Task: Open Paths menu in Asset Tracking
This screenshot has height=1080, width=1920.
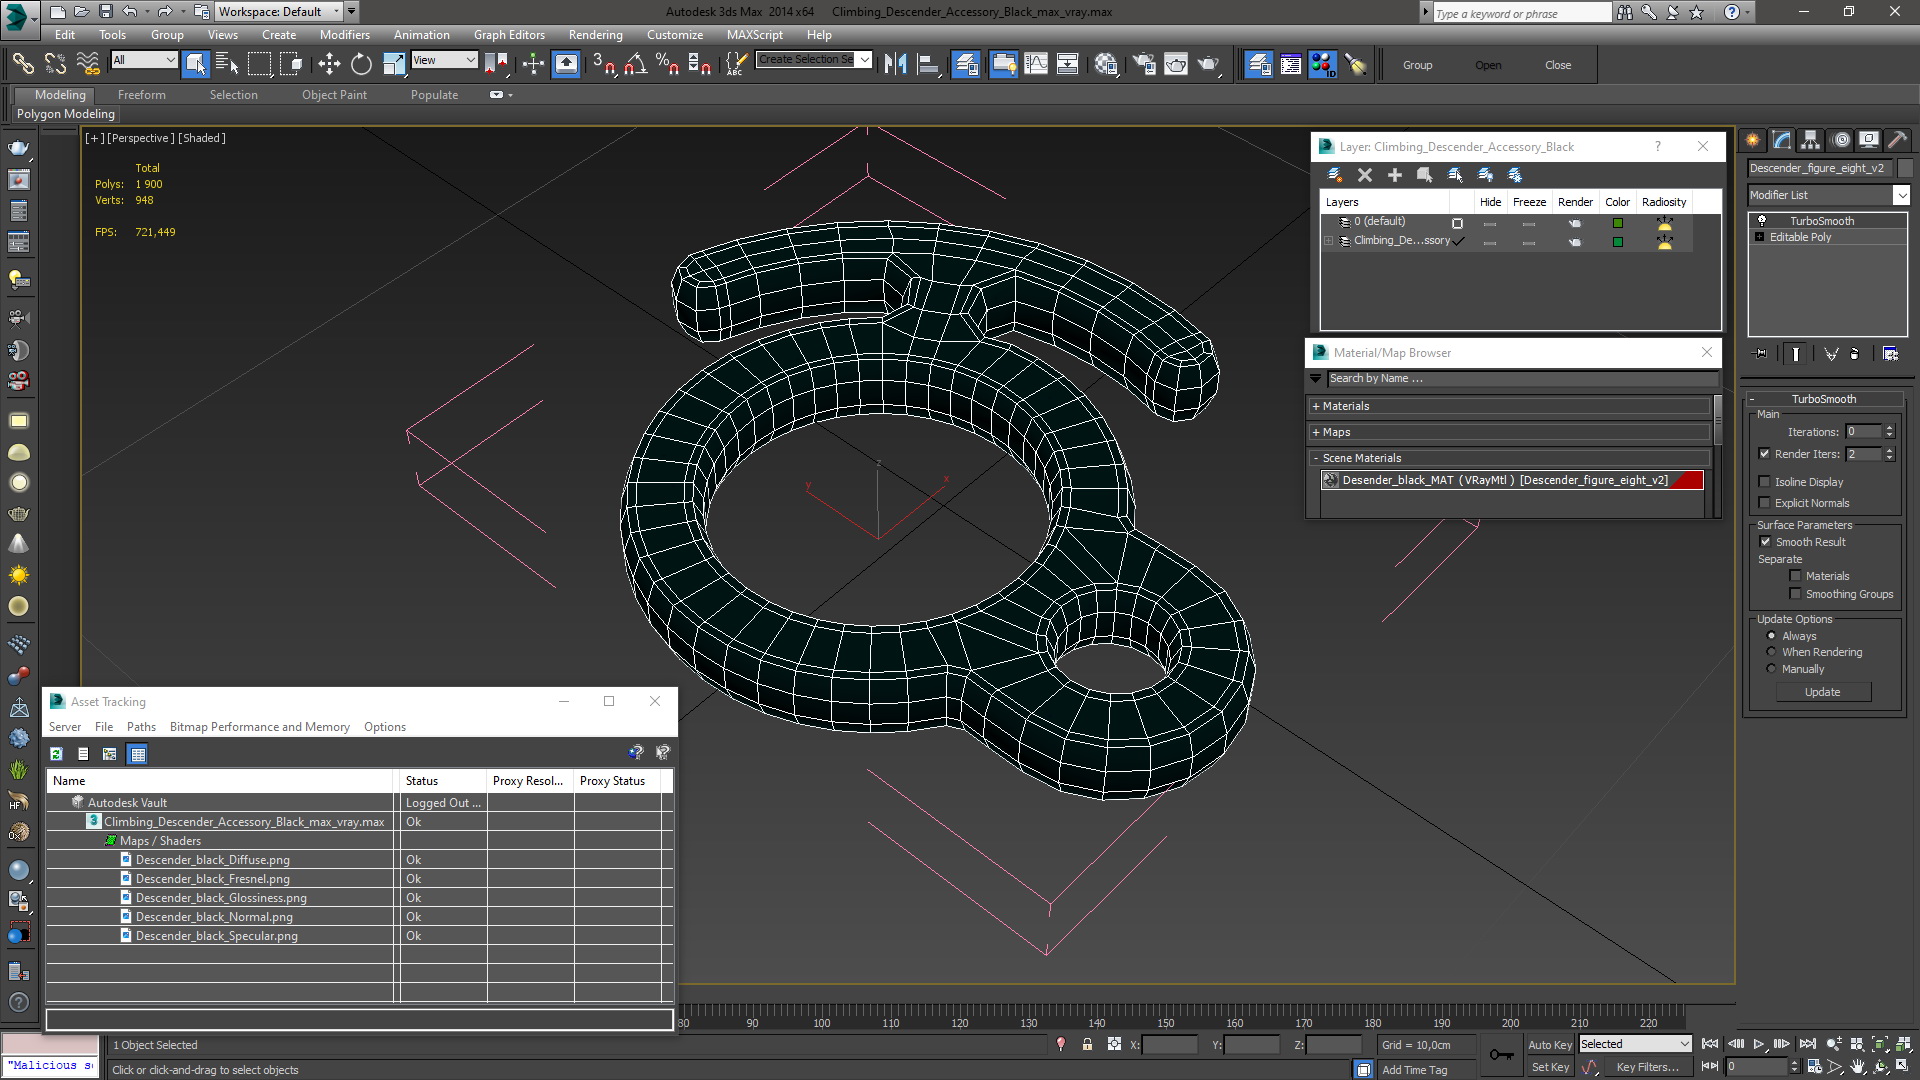Action: 141,727
